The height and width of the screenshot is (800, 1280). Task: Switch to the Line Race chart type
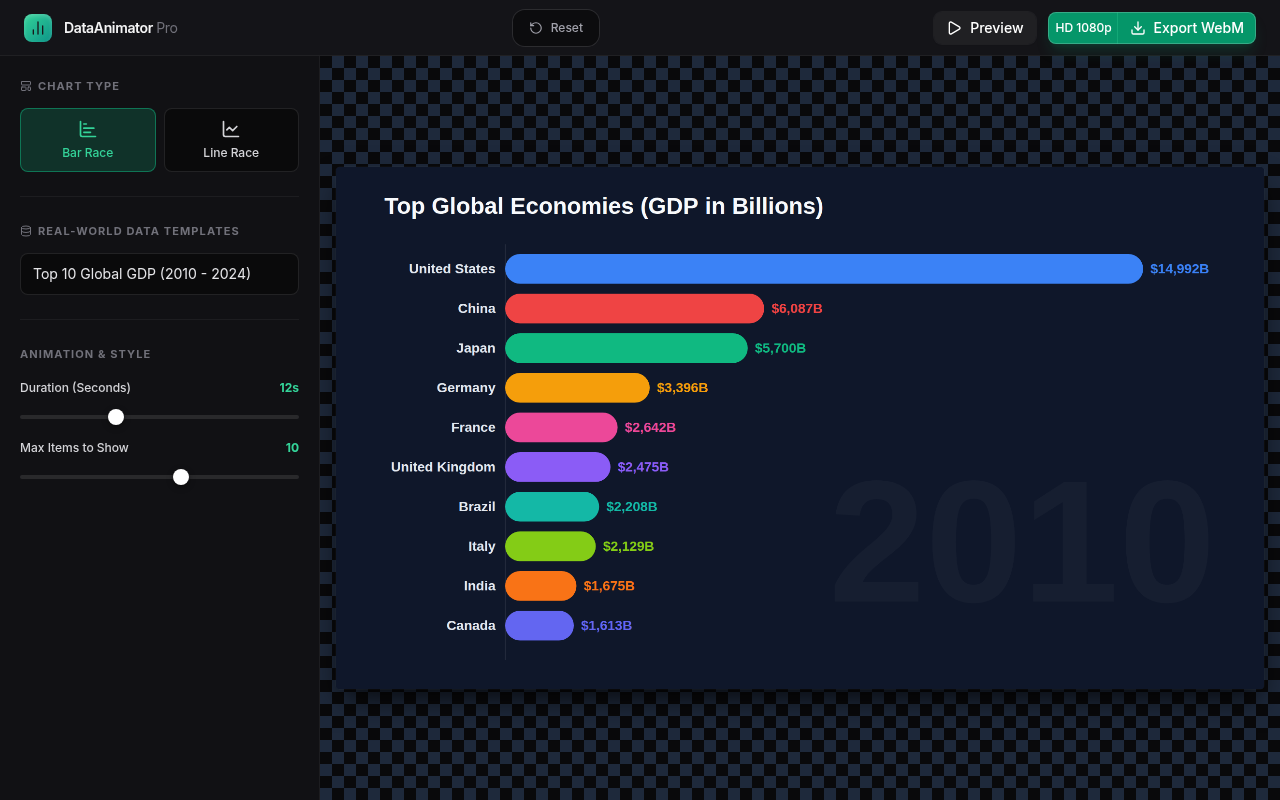pyautogui.click(x=231, y=140)
